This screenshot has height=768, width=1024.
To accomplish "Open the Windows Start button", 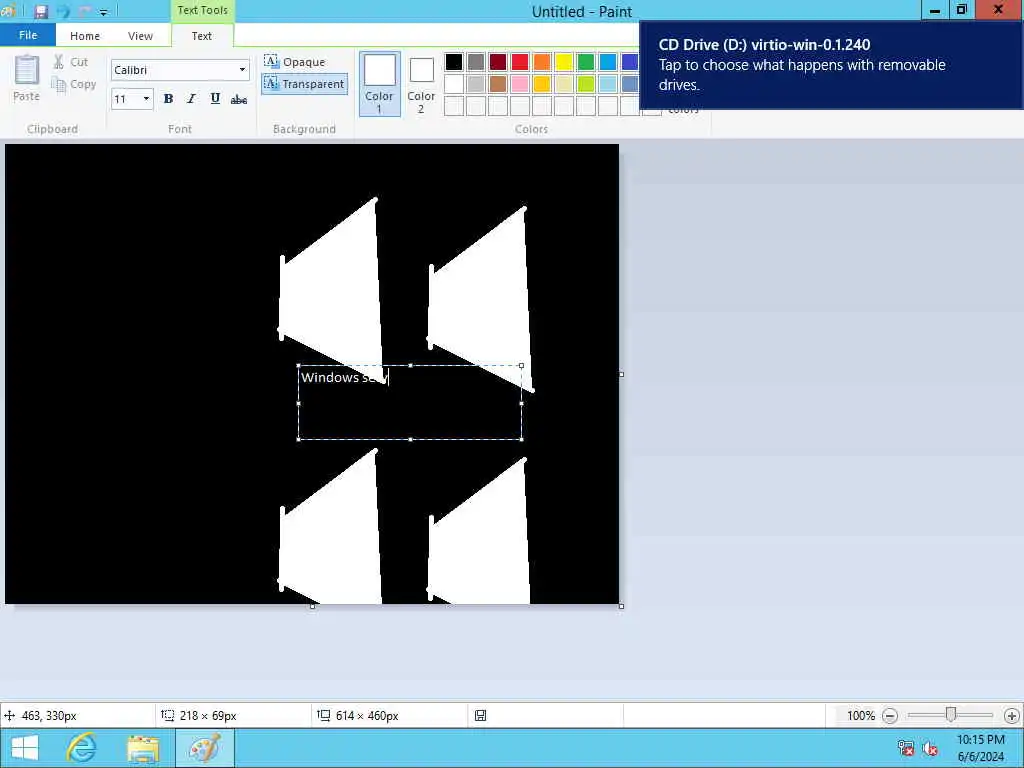I will [x=25, y=748].
